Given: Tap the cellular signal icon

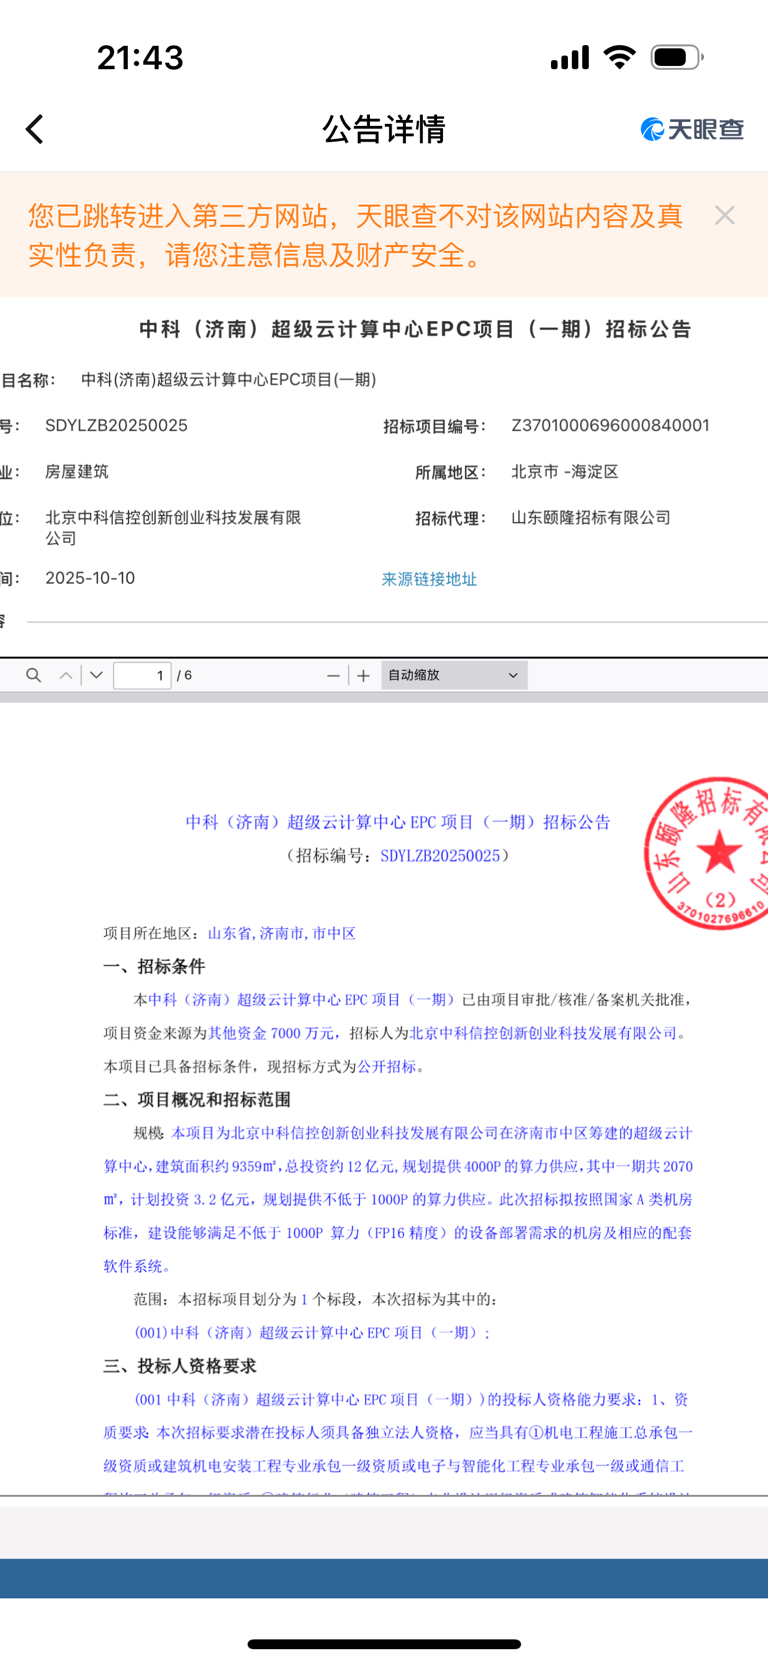Looking at the screenshot, I should [x=570, y=58].
